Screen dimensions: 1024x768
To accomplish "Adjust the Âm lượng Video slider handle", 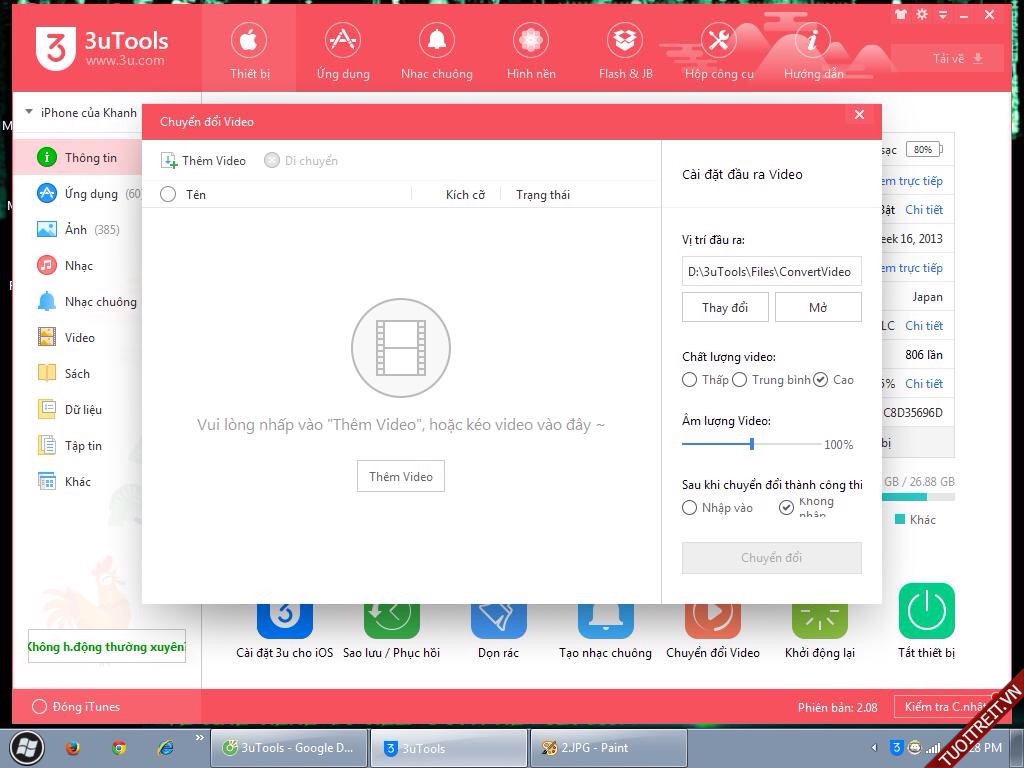I will (752, 444).
